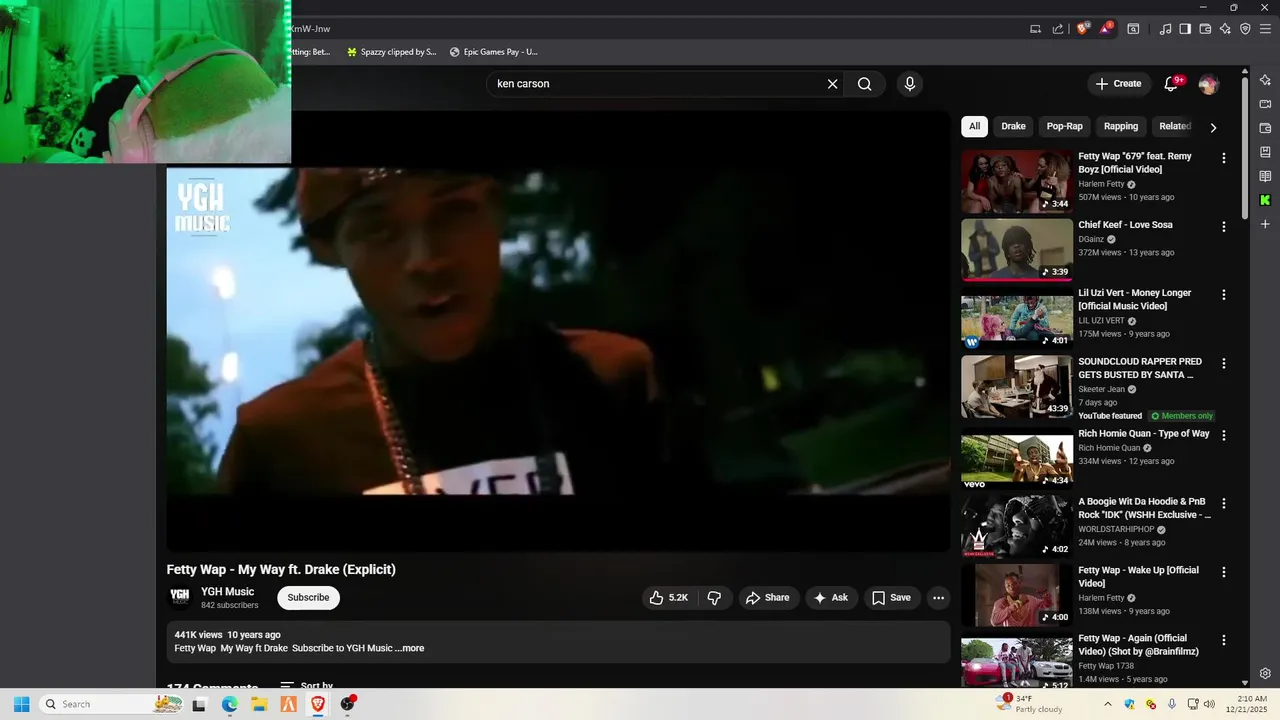Like the video with thumbs up
This screenshot has height=720, width=1280.
[670, 598]
